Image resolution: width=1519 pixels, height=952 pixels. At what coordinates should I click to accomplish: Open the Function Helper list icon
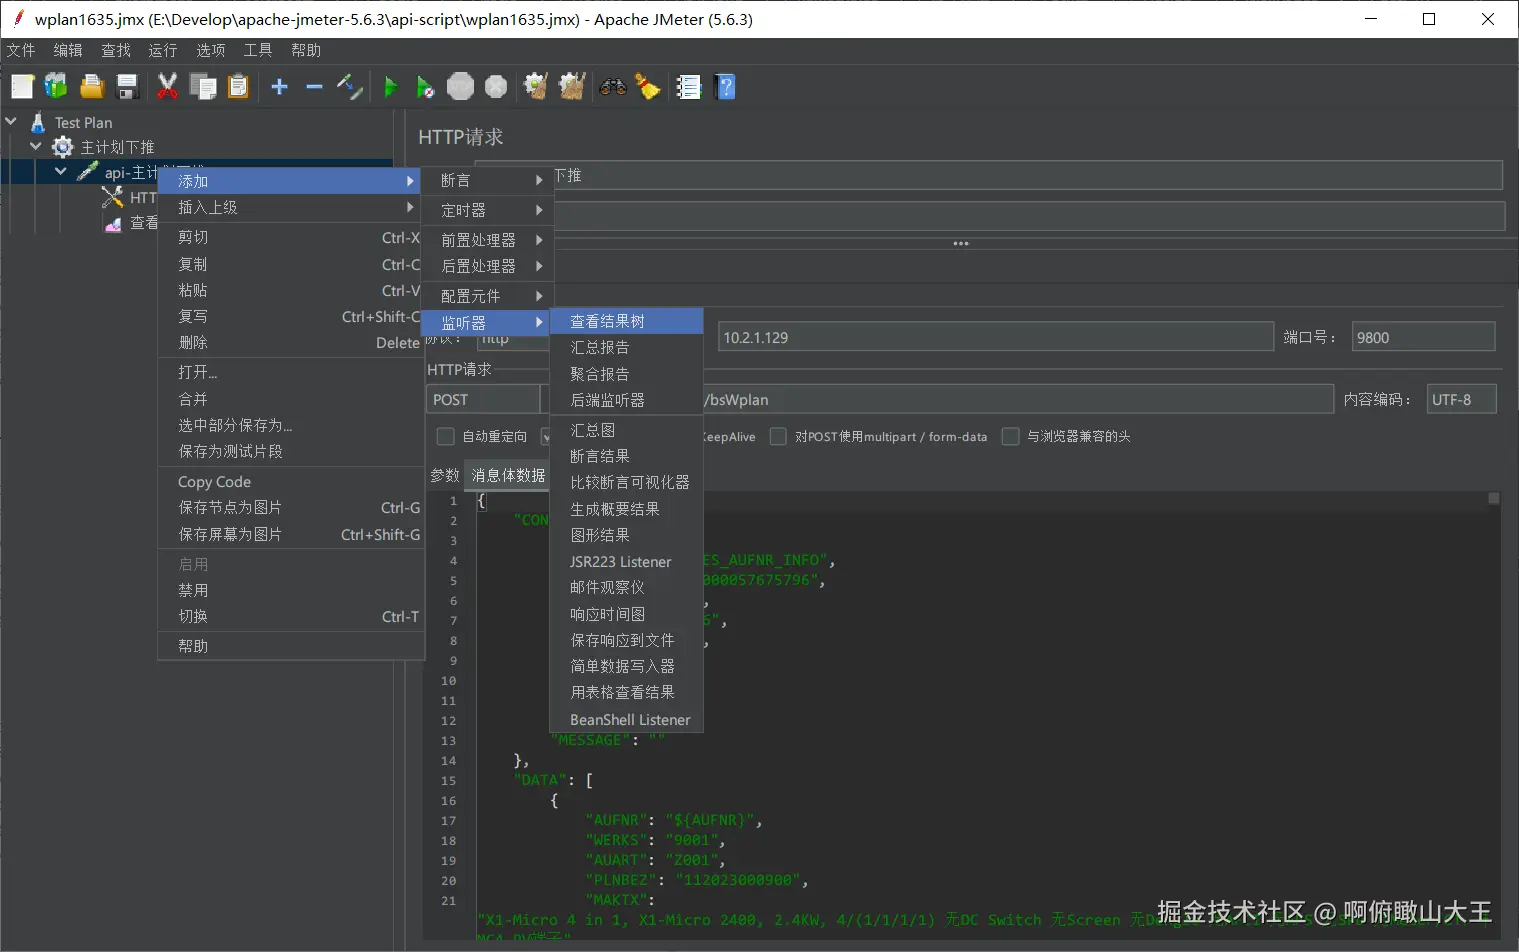click(x=689, y=87)
